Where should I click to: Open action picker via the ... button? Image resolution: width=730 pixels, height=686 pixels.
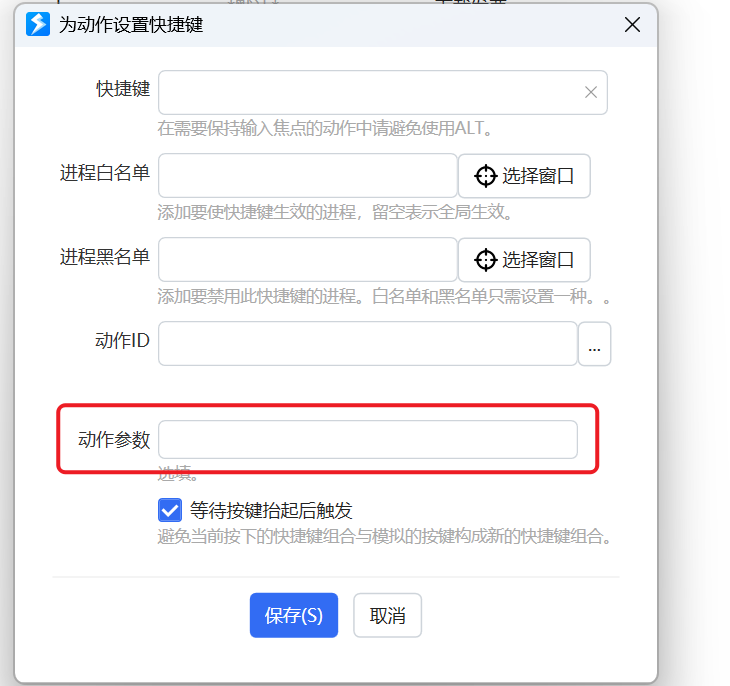pos(595,344)
